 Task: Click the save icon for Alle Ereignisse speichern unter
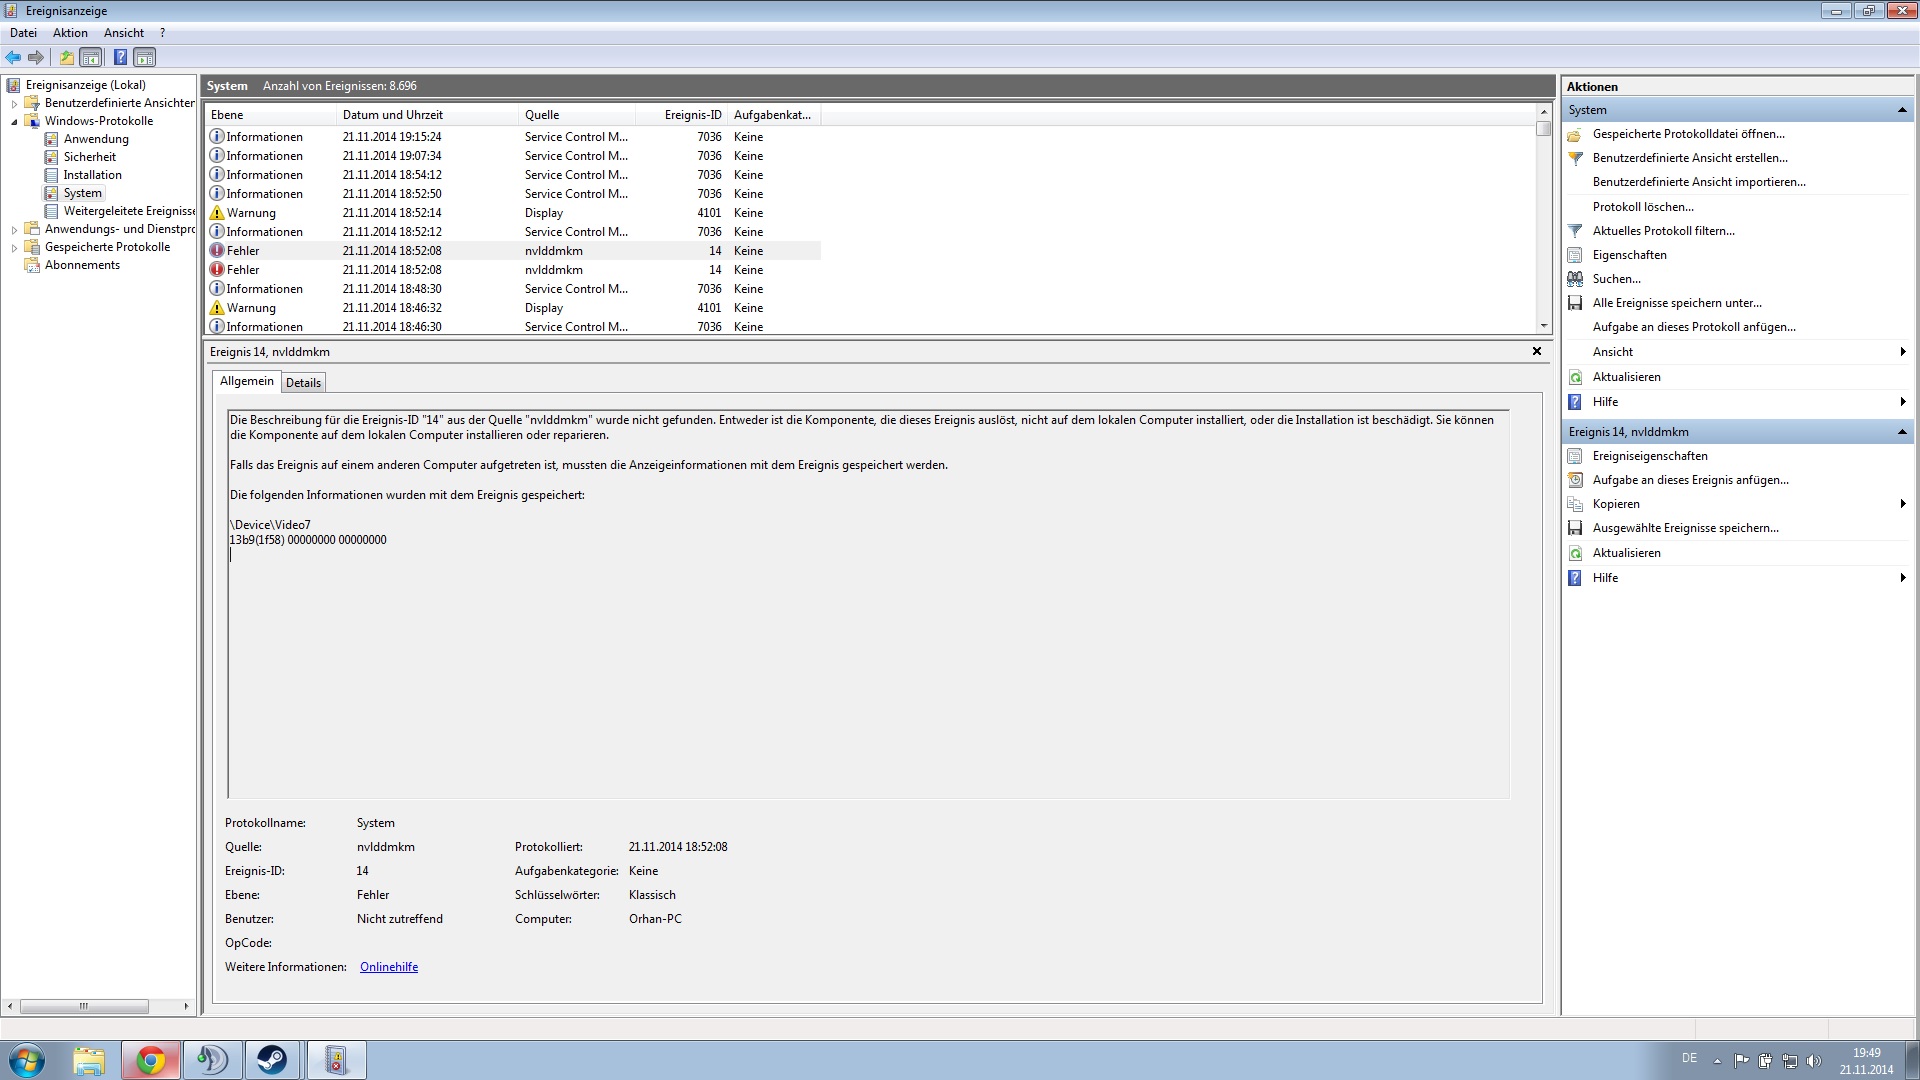click(1575, 303)
